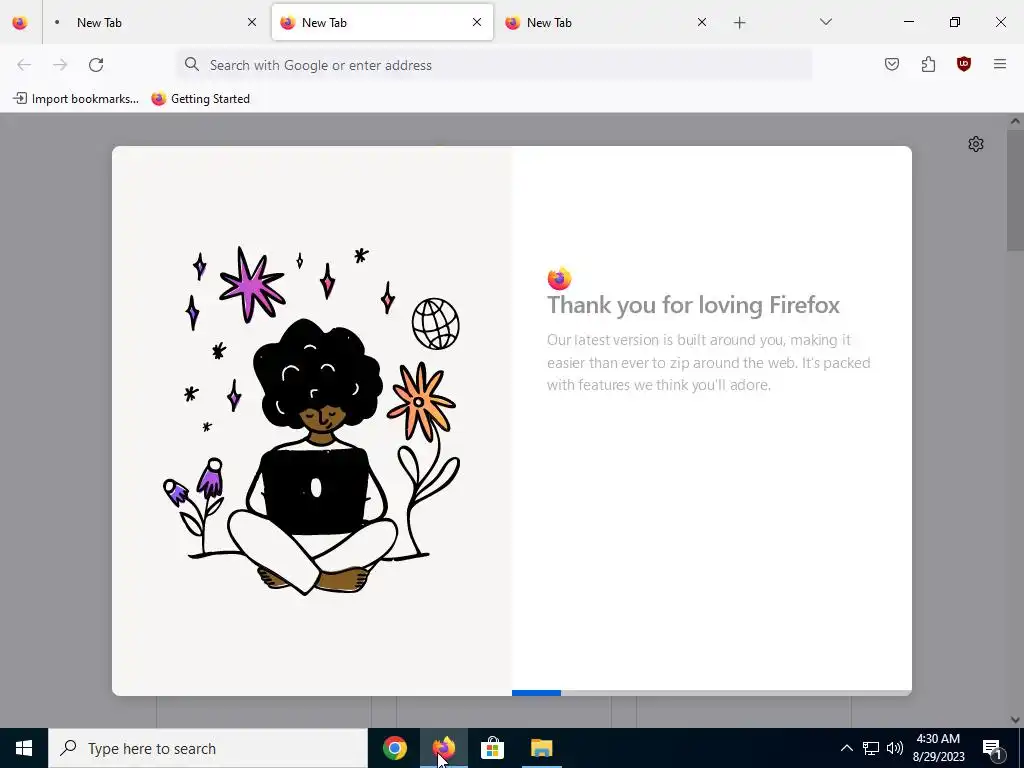This screenshot has height=768, width=1024.
Task: Go back with the back arrow
Action: click(24, 65)
